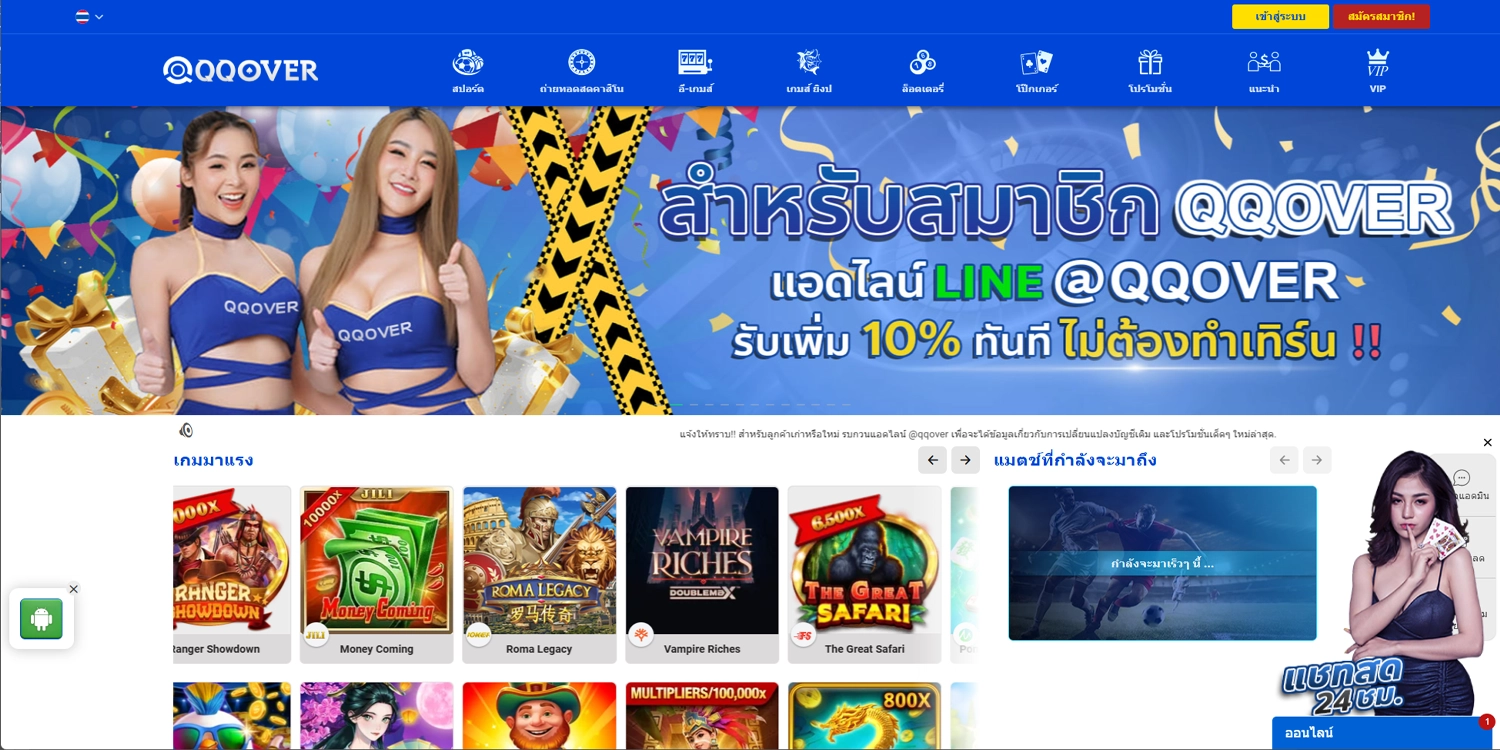This screenshot has height=750, width=1500.
Task: Click the เกมมาแรง heading
Action: tap(213, 460)
